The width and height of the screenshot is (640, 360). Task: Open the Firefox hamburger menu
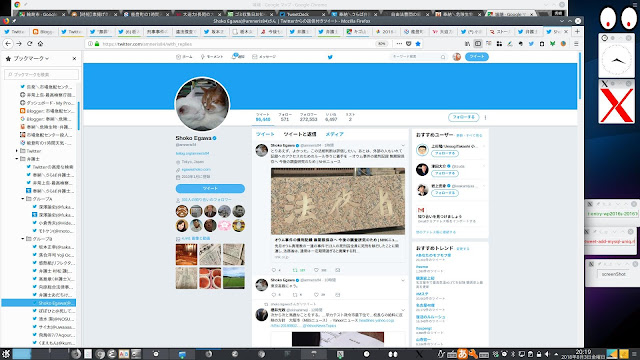[x=576, y=44]
